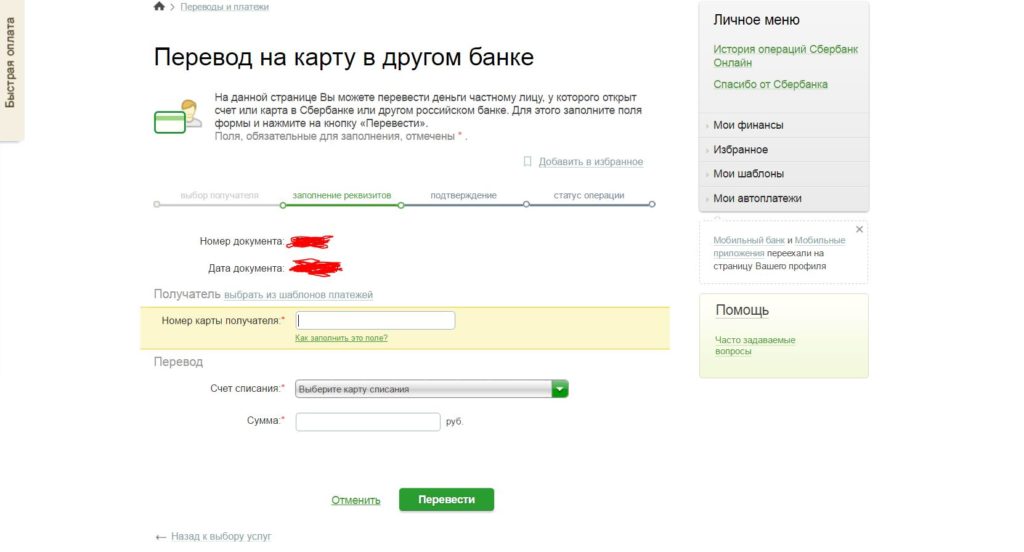Click the back arrow beside Назад к выбору услуг
Viewport: 1024px width, 552px height.
(161, 537)
